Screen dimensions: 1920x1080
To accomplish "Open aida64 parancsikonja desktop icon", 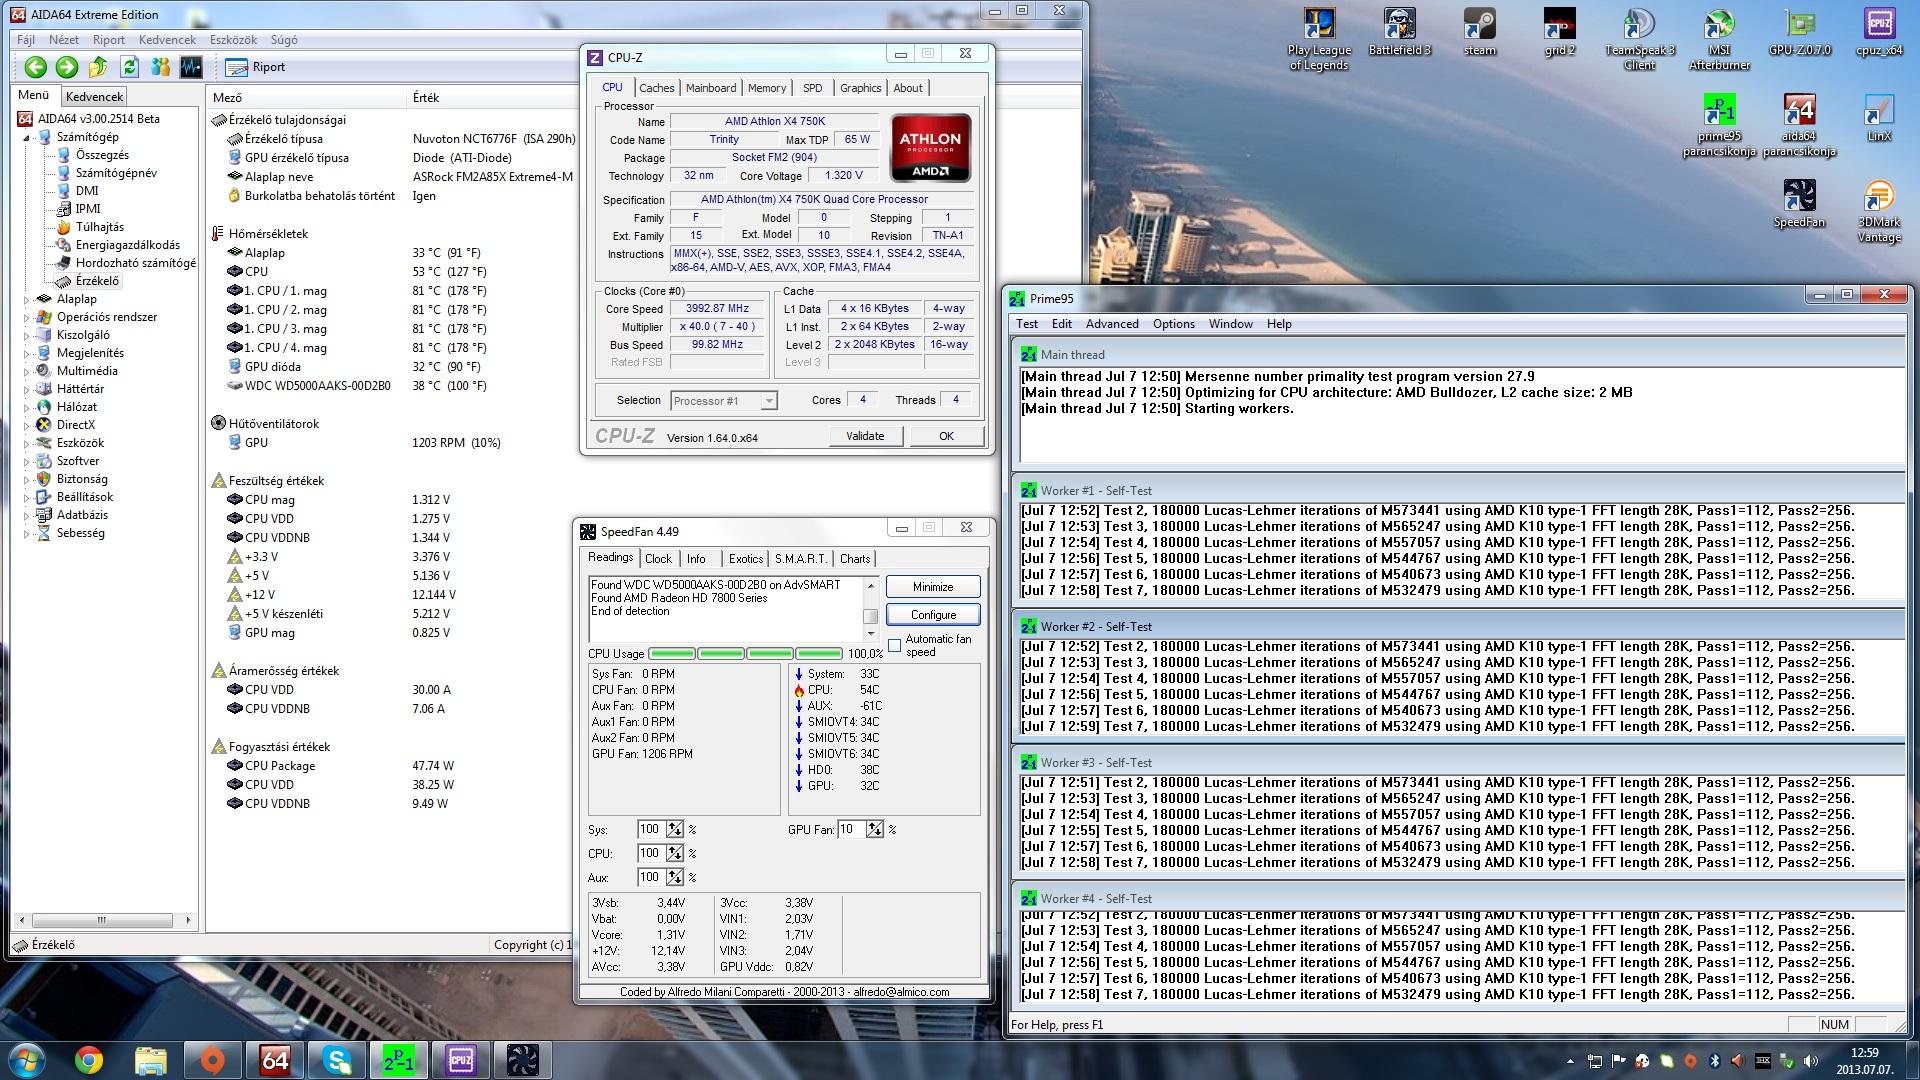I will pyautogui.click(x=1799, y=126).
